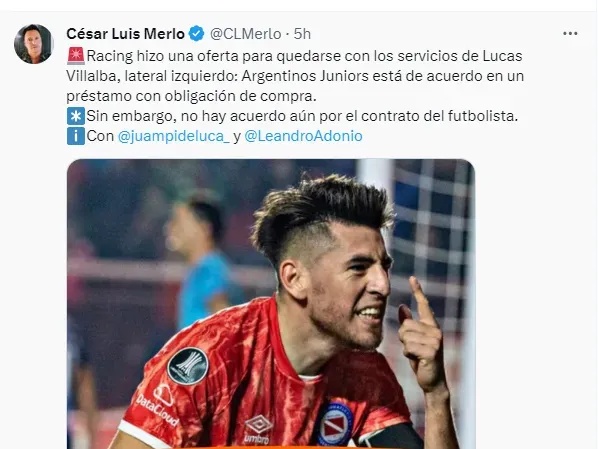Click the Umbro logo on the jersey
The height and width of the screenshot is (449, 598).
pos(258,429)
